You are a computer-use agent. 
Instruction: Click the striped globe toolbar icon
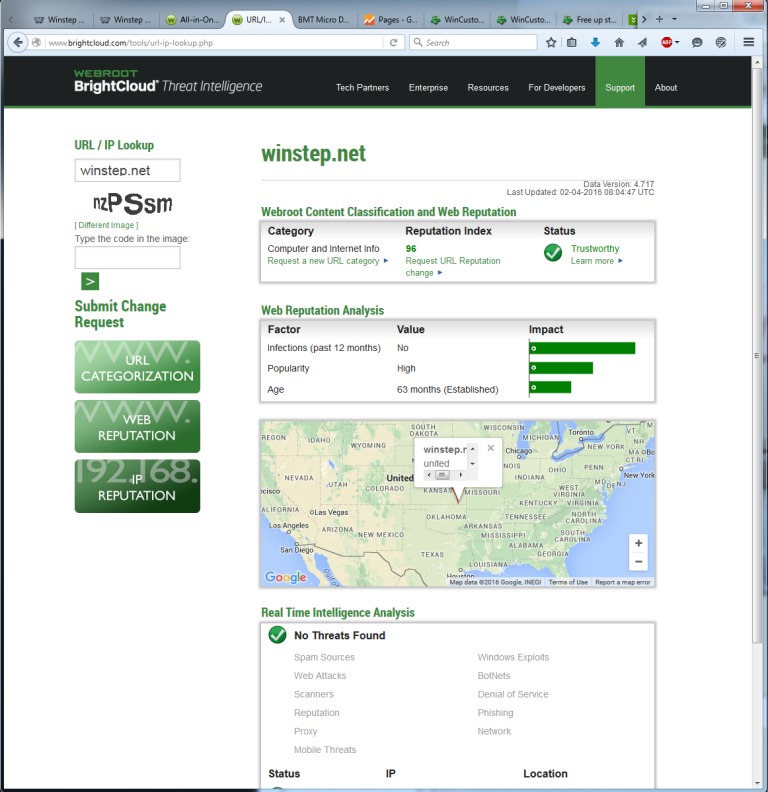tap(721, 43)
